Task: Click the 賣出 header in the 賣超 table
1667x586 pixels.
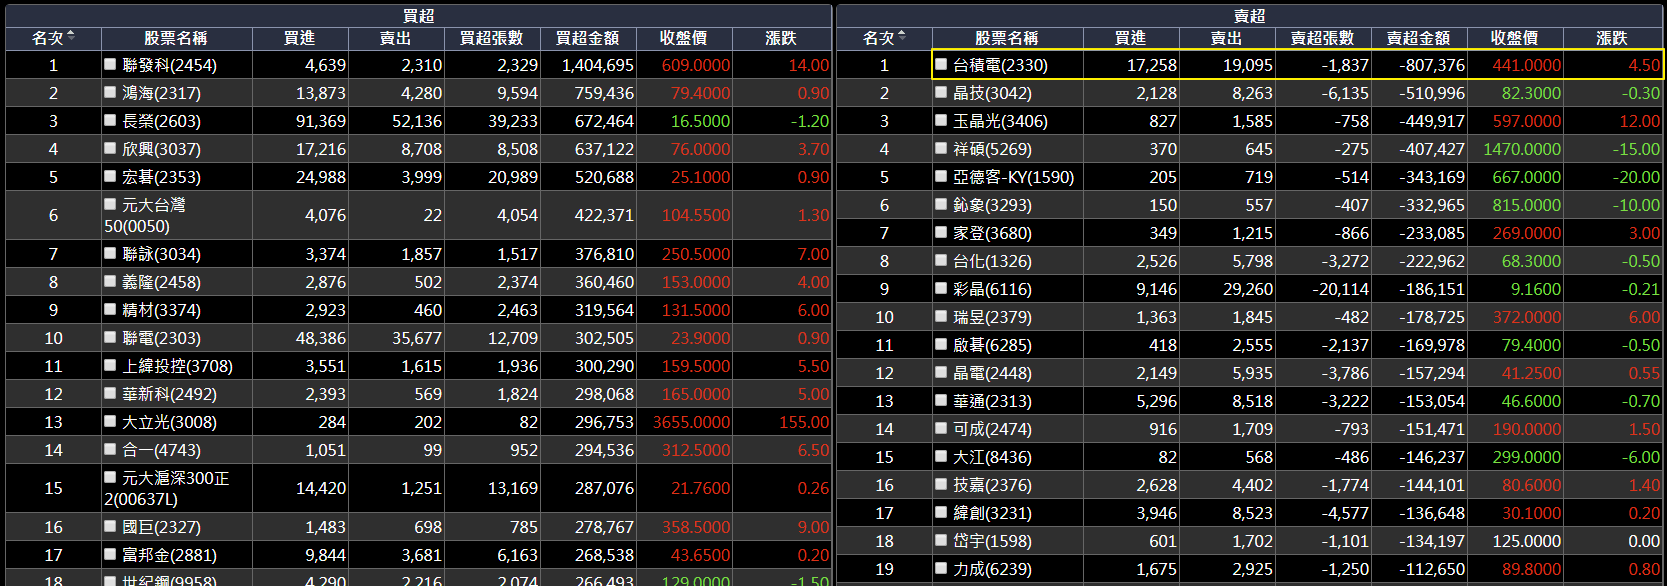Action: pos(1226,38)
